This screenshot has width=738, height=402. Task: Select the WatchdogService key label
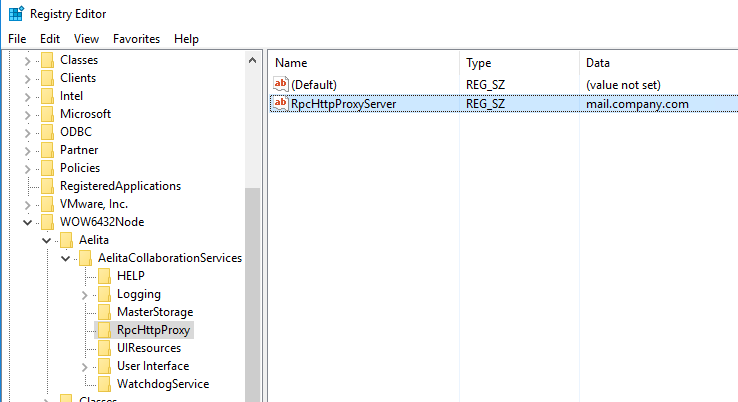click(x=163, y=384)
